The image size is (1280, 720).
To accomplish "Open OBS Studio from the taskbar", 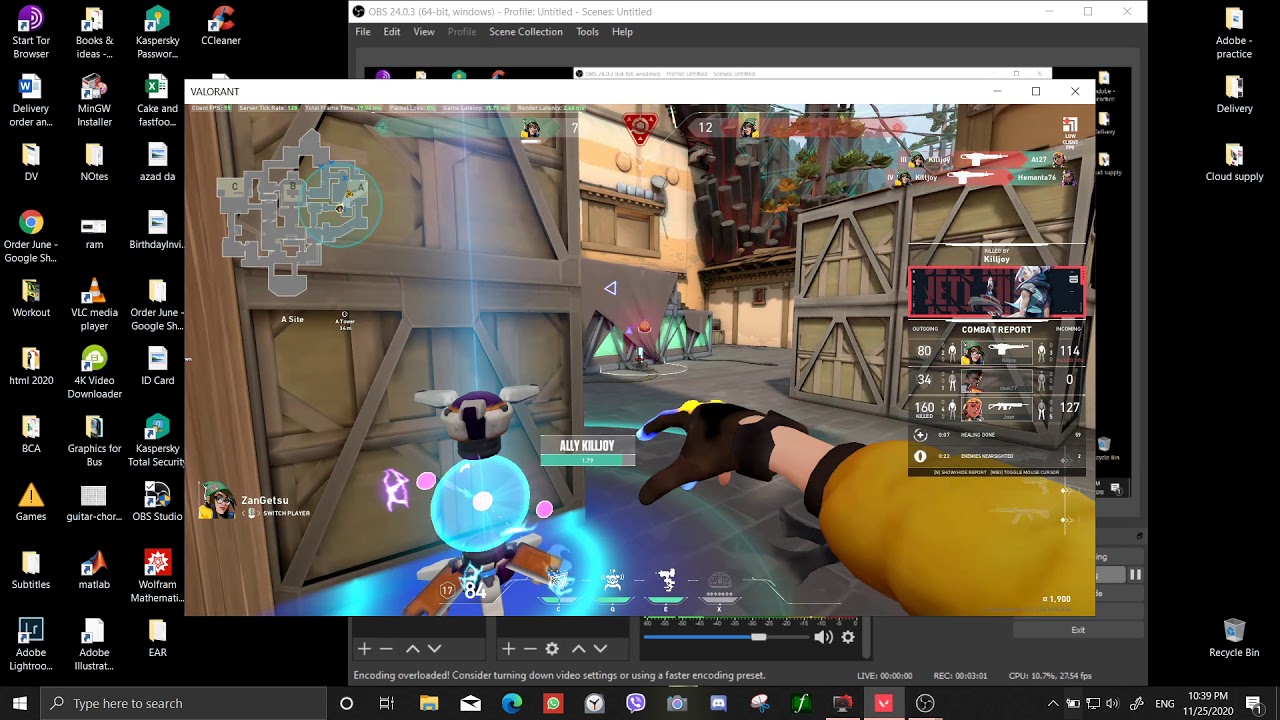I will coord(925,703).
